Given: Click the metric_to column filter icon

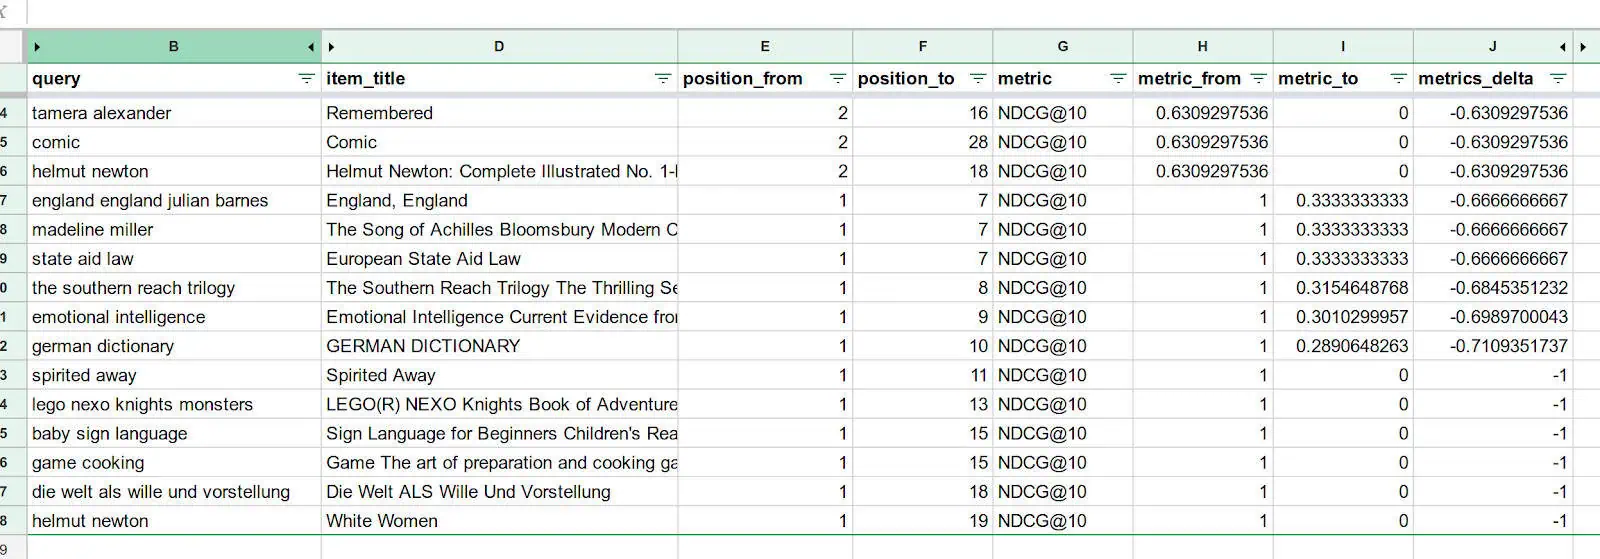Looking at the screenshot, I should point(1398,79).
